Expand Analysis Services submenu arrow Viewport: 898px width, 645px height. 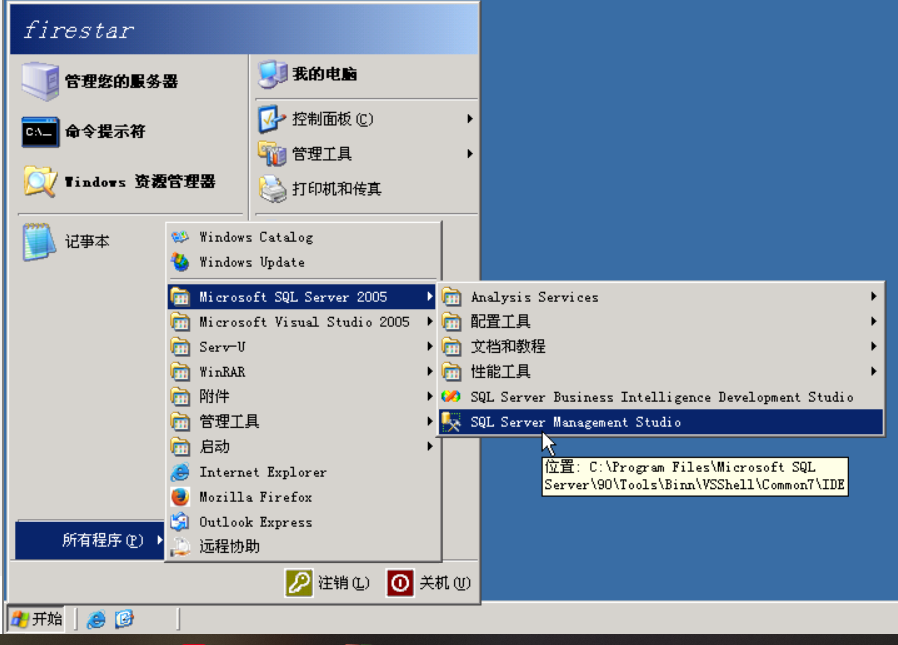(873, 296)
